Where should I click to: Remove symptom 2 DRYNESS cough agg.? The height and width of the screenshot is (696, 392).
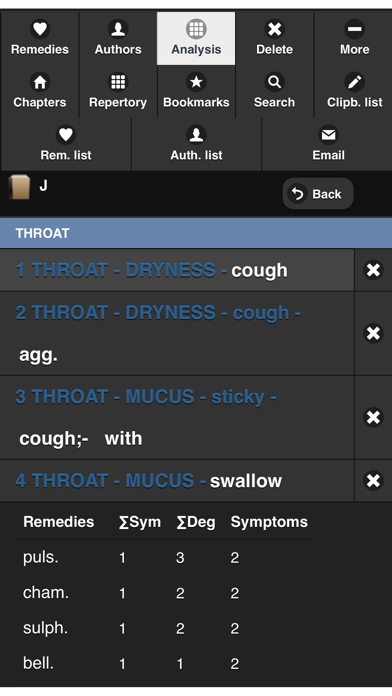[x=373, y=333]
